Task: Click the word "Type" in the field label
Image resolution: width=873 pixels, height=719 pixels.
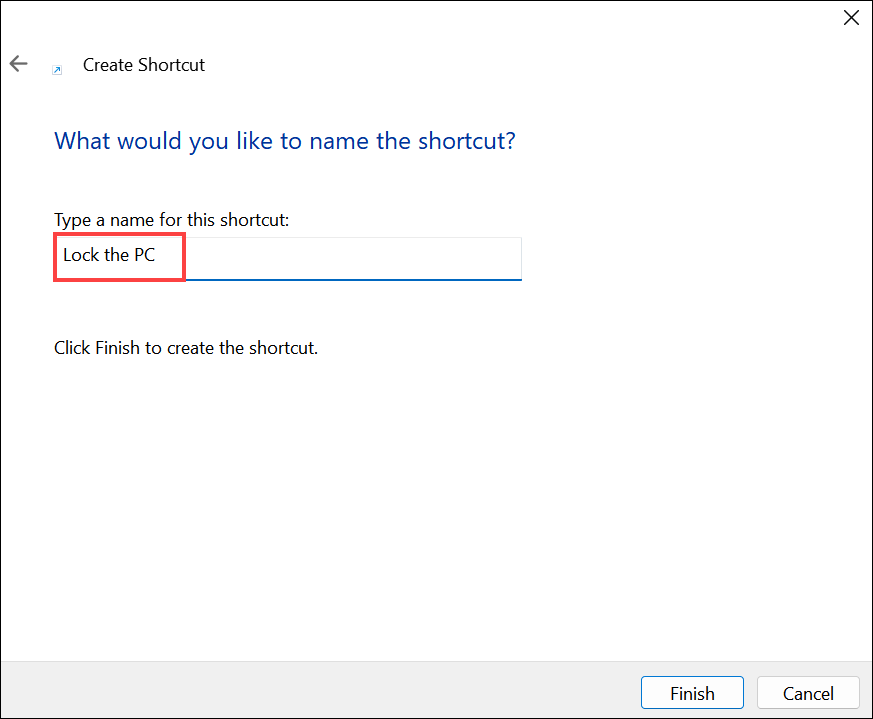Action: [x=72, y=218]
